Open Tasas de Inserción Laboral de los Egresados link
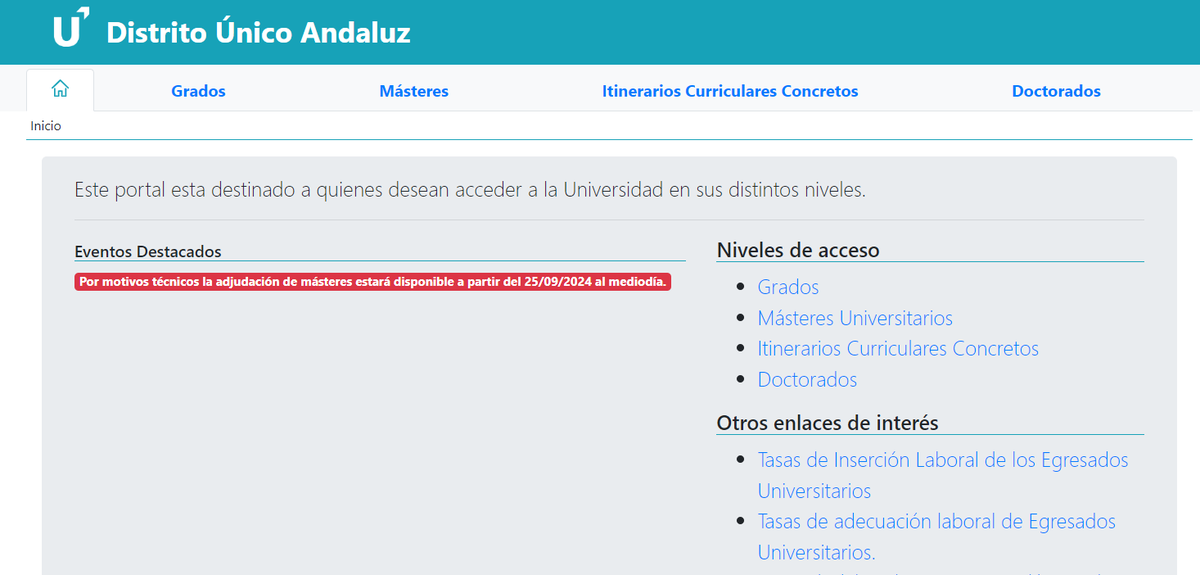Viewport: 1200px width, 575px height. (x=943, y=475)
